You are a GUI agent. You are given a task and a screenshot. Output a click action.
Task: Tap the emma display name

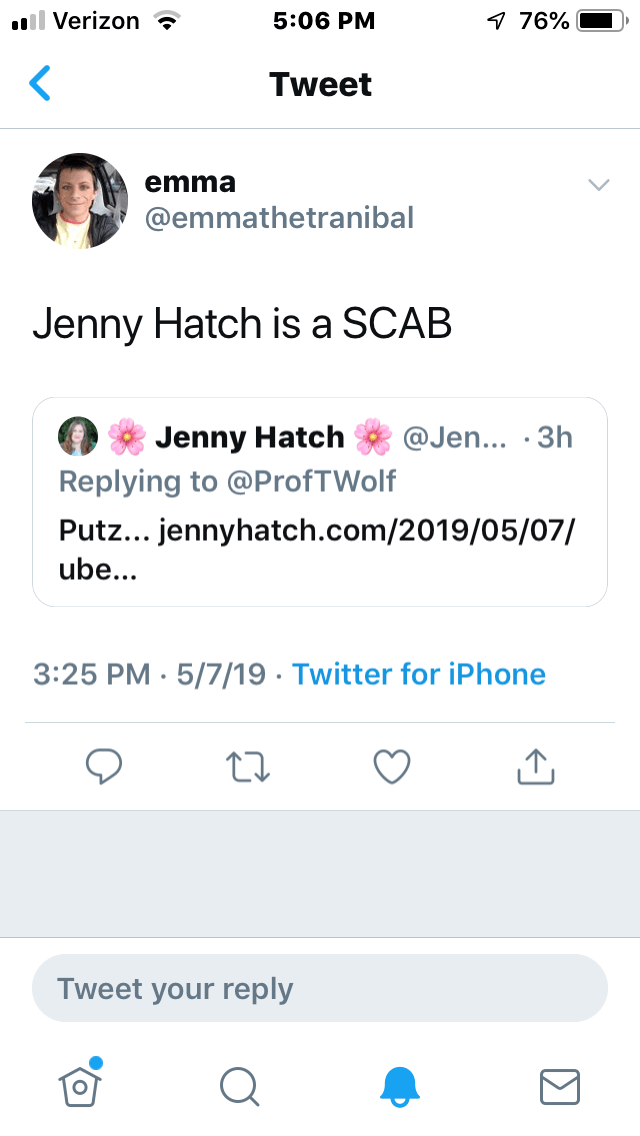(190, 182)
